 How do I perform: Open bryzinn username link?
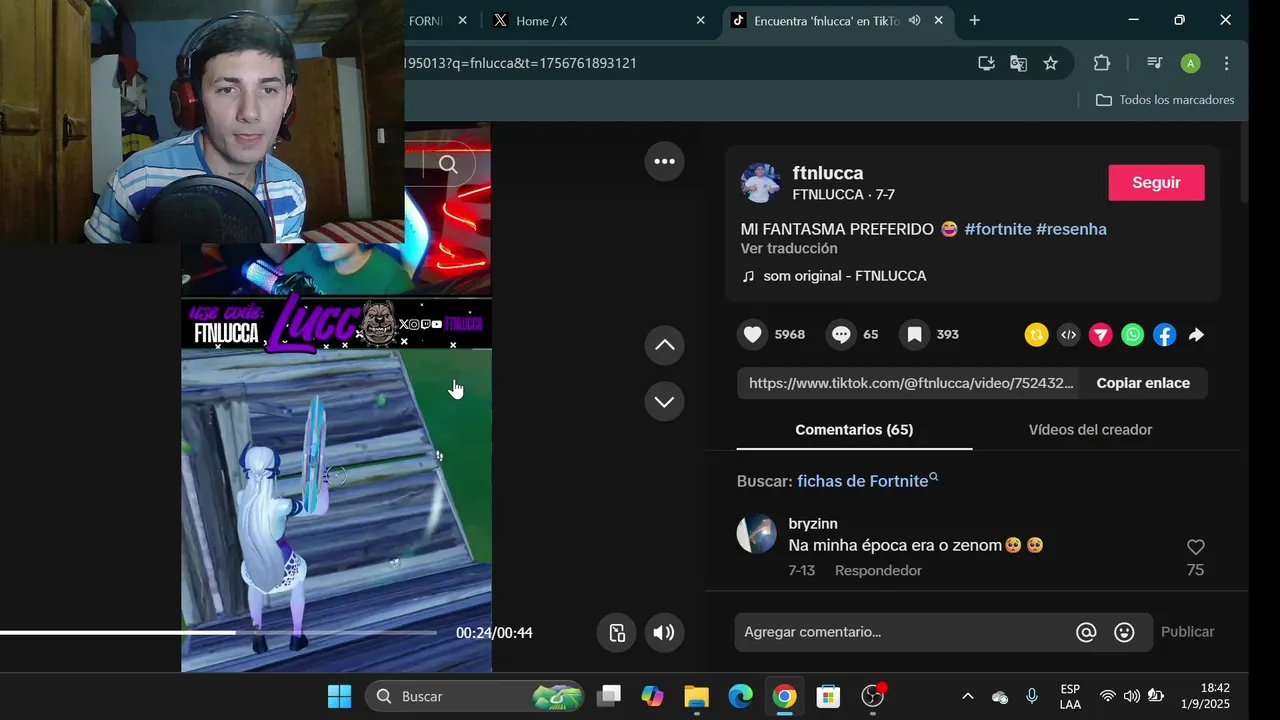pyautogui.click(x=813, y=524)
